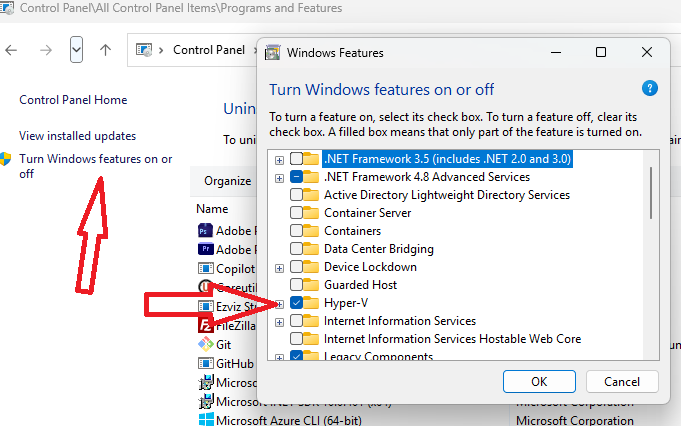Select the Hyper-V label in features list
The height and width of the screenshot is (426, 681).
[346, 303]
